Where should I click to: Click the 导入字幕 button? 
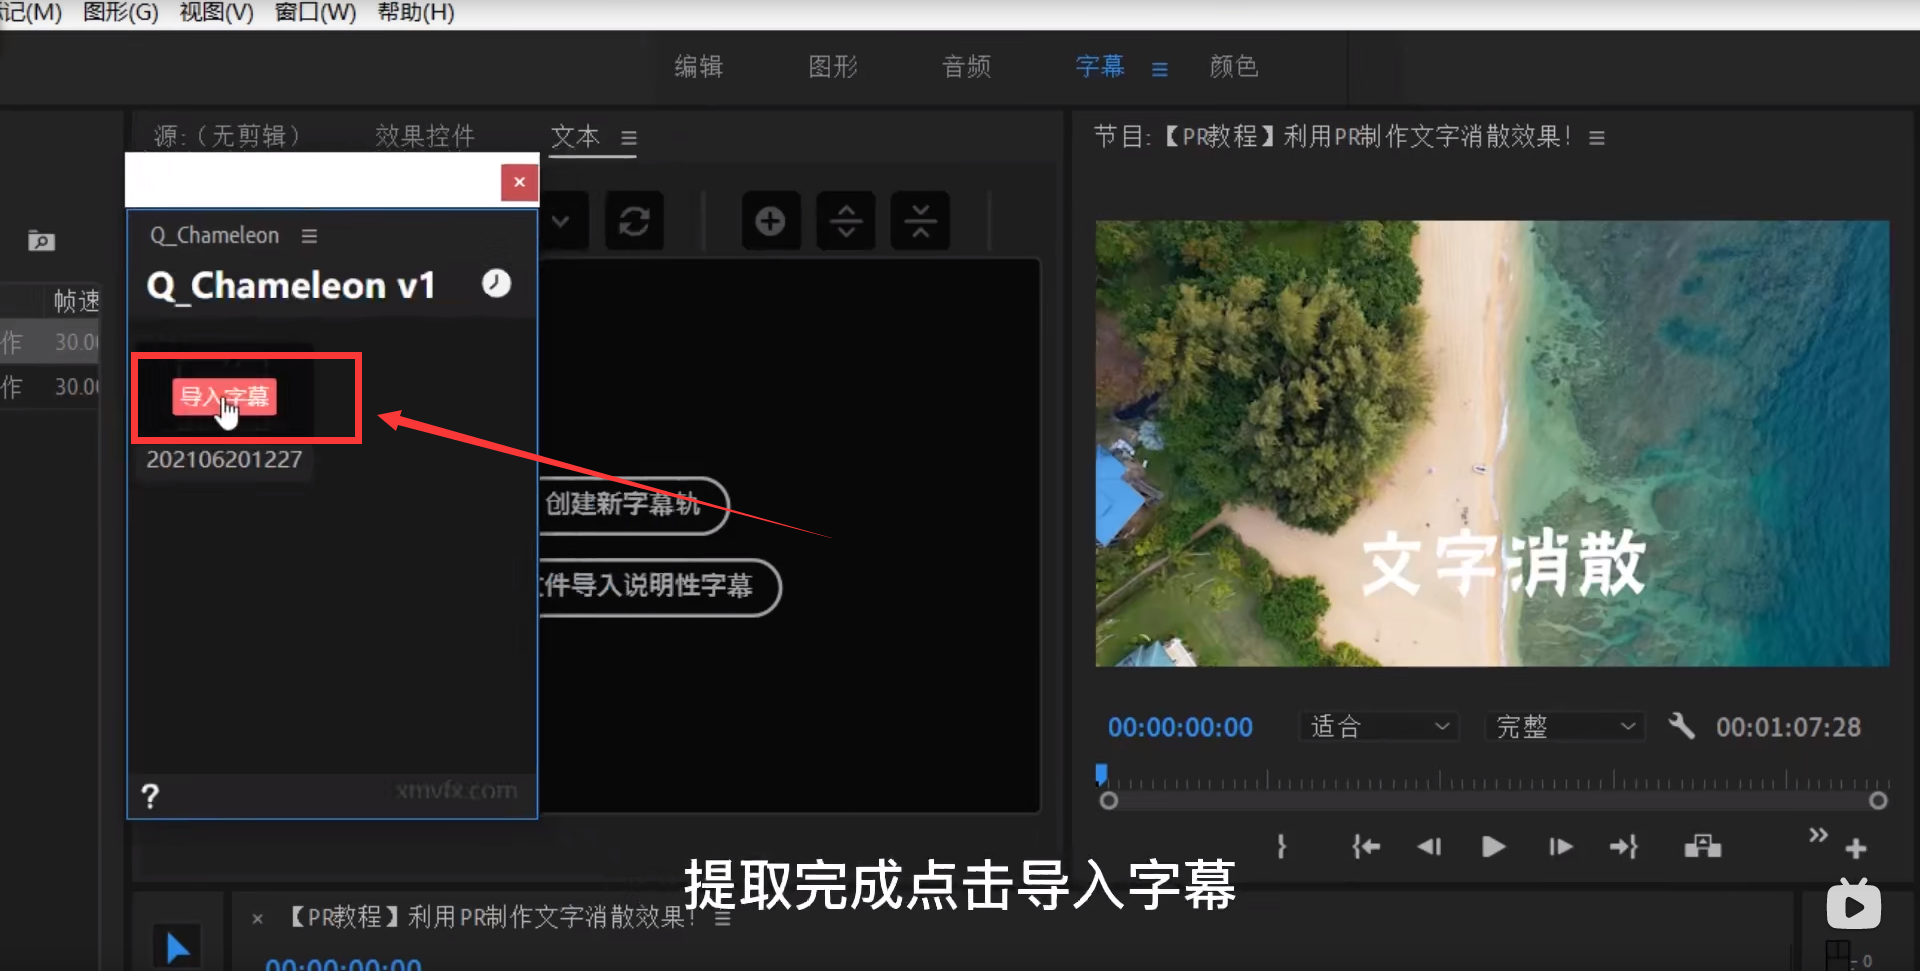point(224,397)
